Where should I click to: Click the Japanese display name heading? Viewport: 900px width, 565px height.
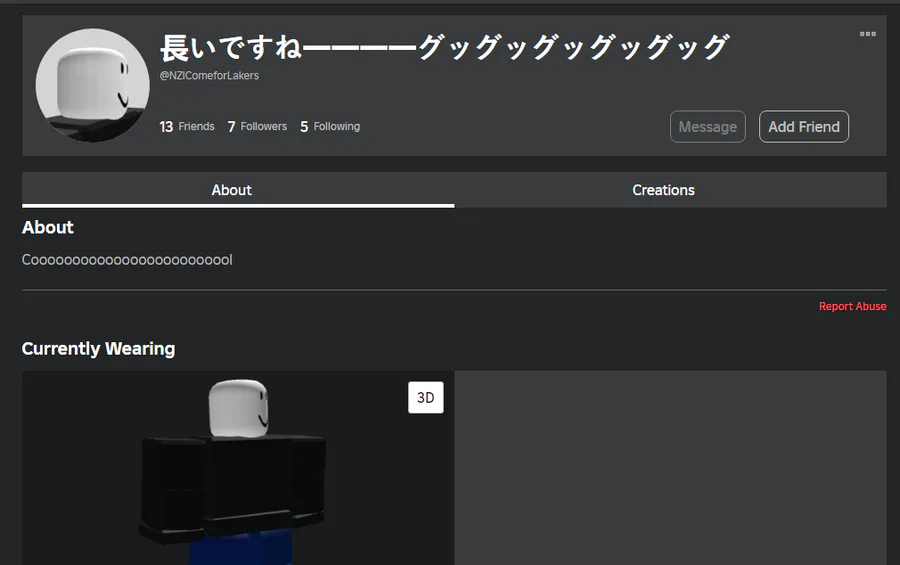click(x=445, y=48)
